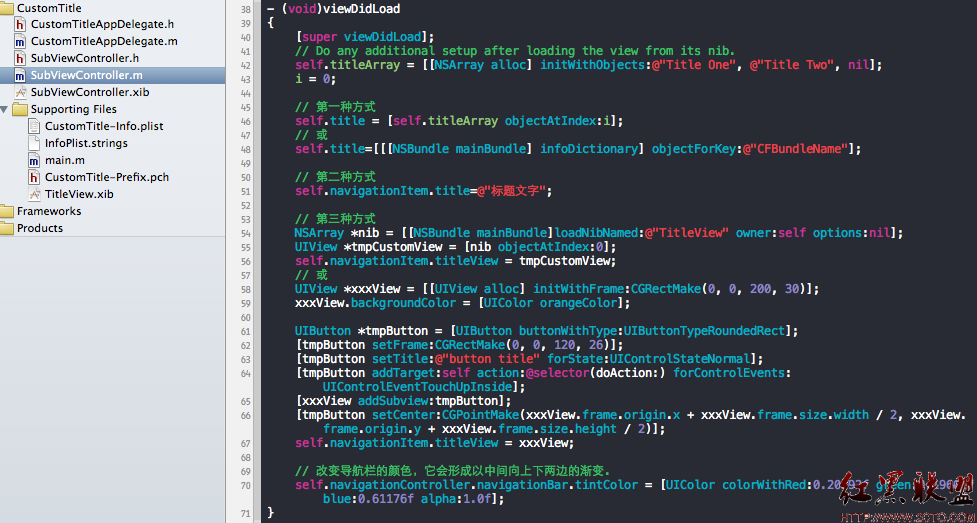Screen dimensions: 977x523
Task: Click the CustomTitle-Prefix.pch header icon
Action: pyautogui.click(x=35, y=177)
